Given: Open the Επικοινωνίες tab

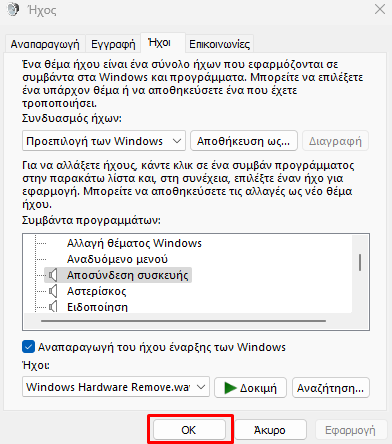Looking at the screenshot, I should click(219, 44).
